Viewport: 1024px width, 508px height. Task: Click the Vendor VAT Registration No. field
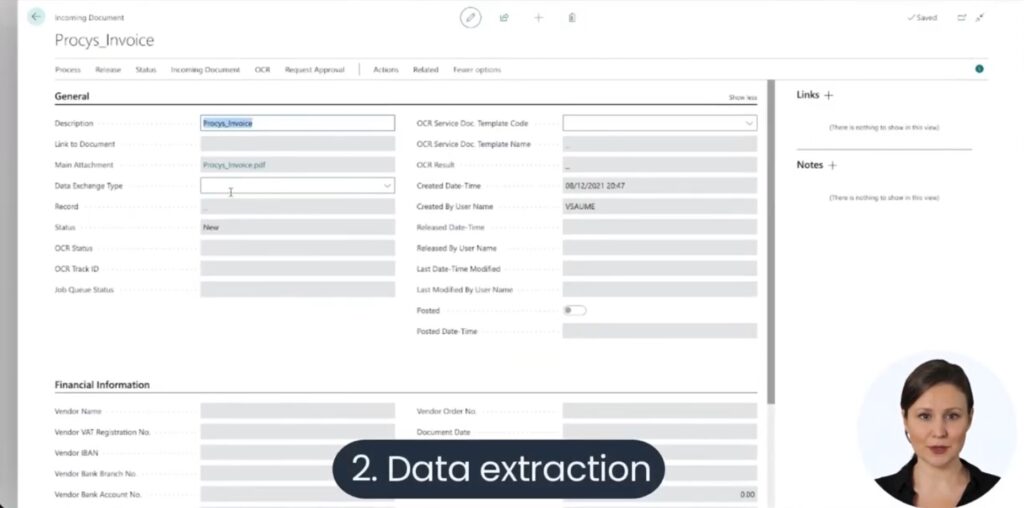tap(297, 432)
